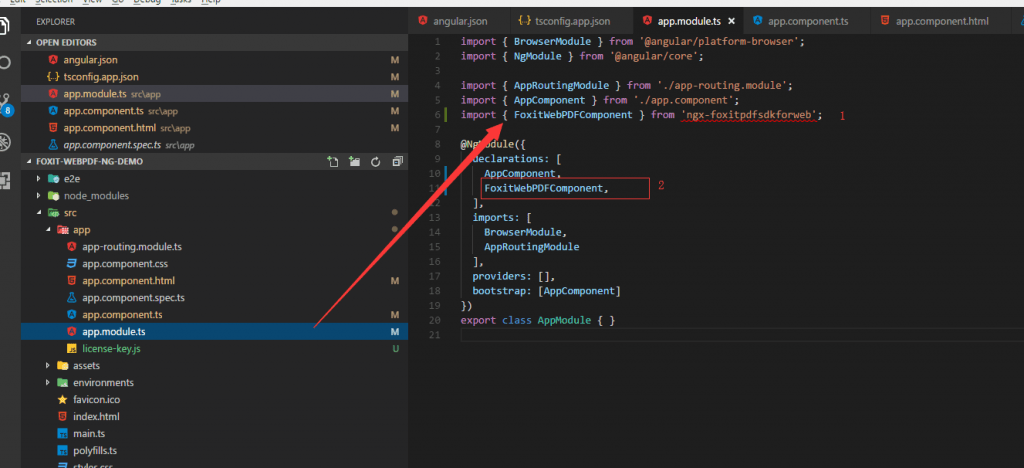Open the Search view in the activity bar

[5, 63]
